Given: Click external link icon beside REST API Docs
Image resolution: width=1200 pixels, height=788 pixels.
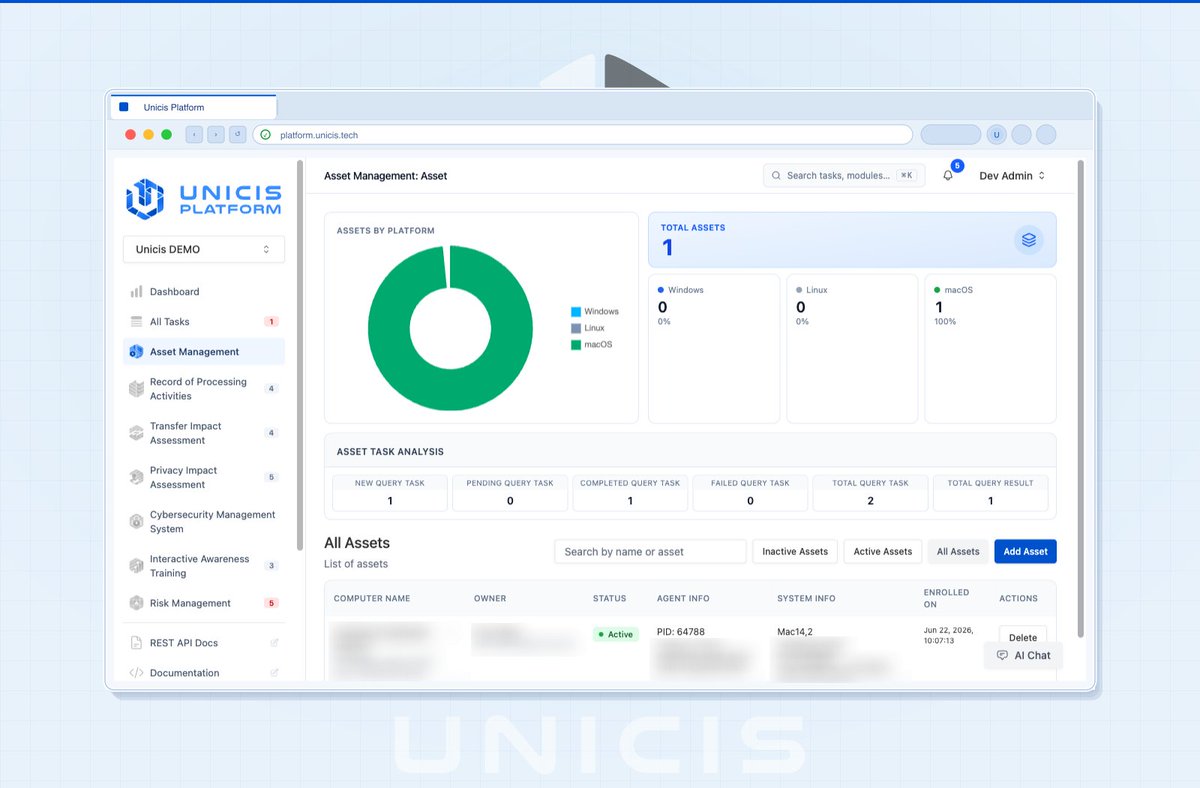Looking at the screenshot, I should click(x=275, y=643).
